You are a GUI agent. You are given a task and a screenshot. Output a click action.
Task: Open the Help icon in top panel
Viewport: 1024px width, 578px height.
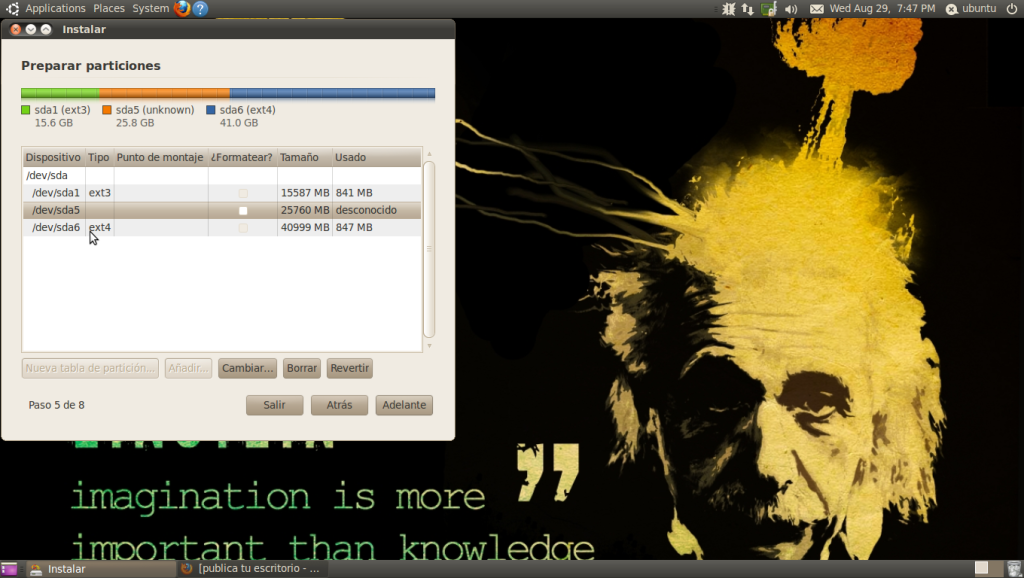click(200, 8)
